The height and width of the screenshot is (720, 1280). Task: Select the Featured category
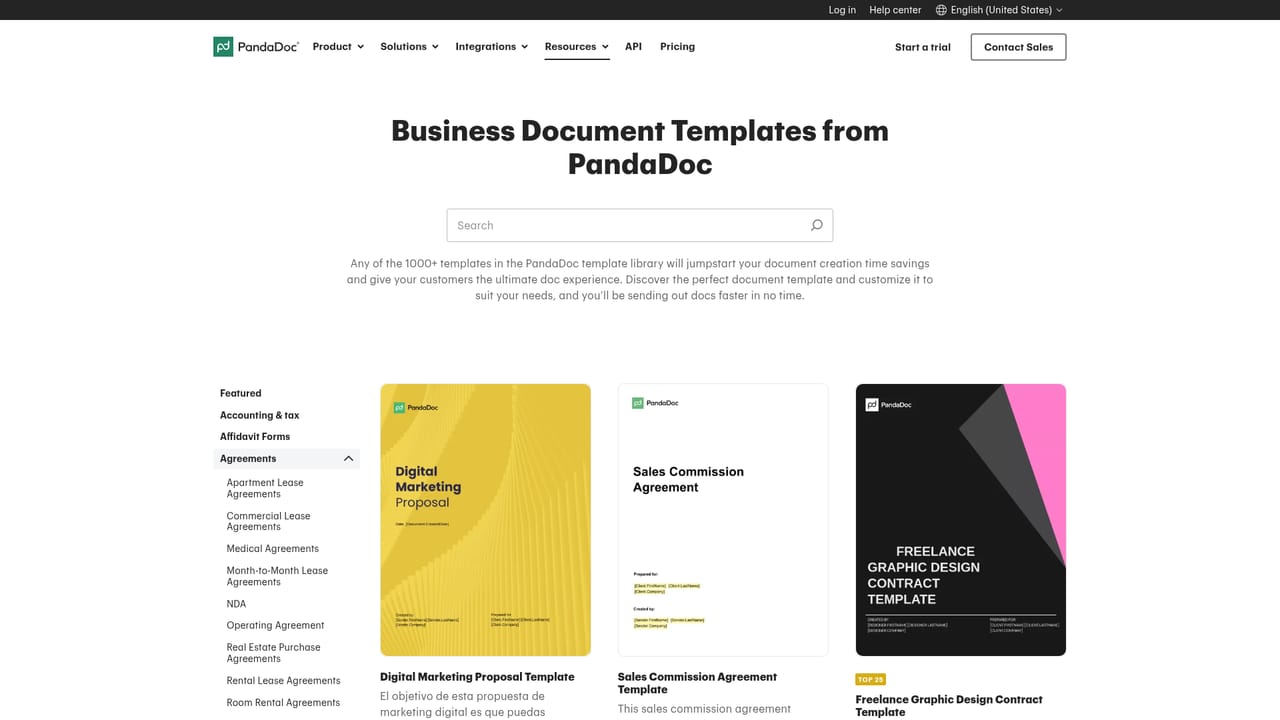coord(241,393)
